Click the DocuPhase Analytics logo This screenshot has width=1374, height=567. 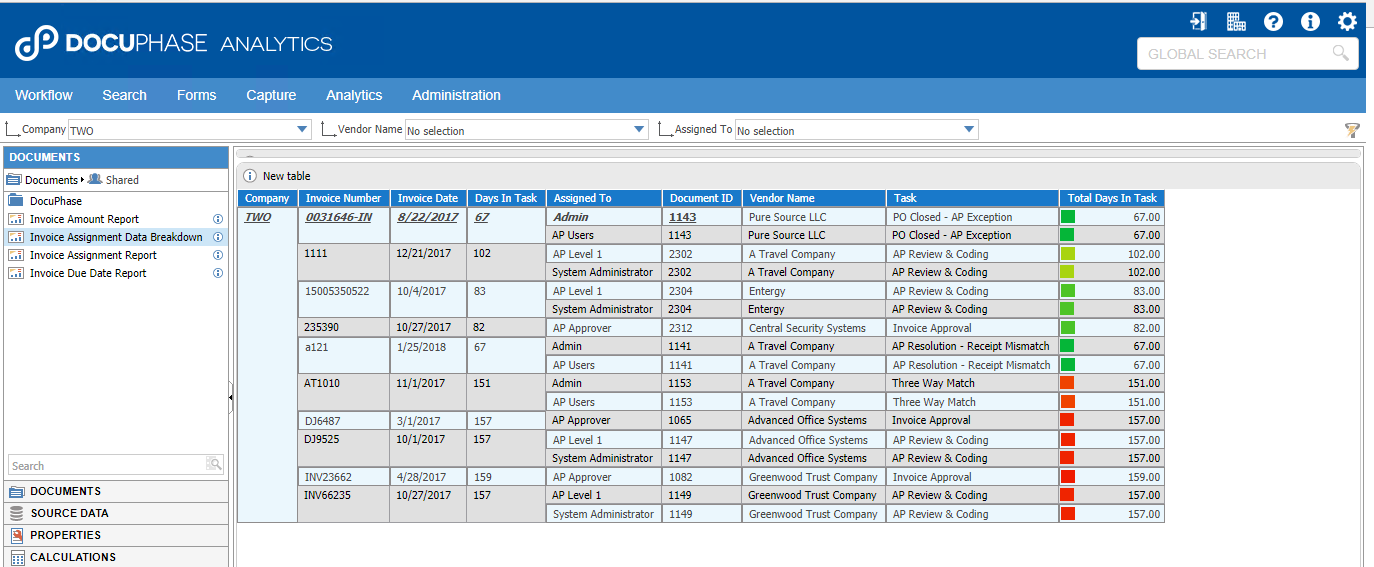pyautogui.click(x=174, y=43)
